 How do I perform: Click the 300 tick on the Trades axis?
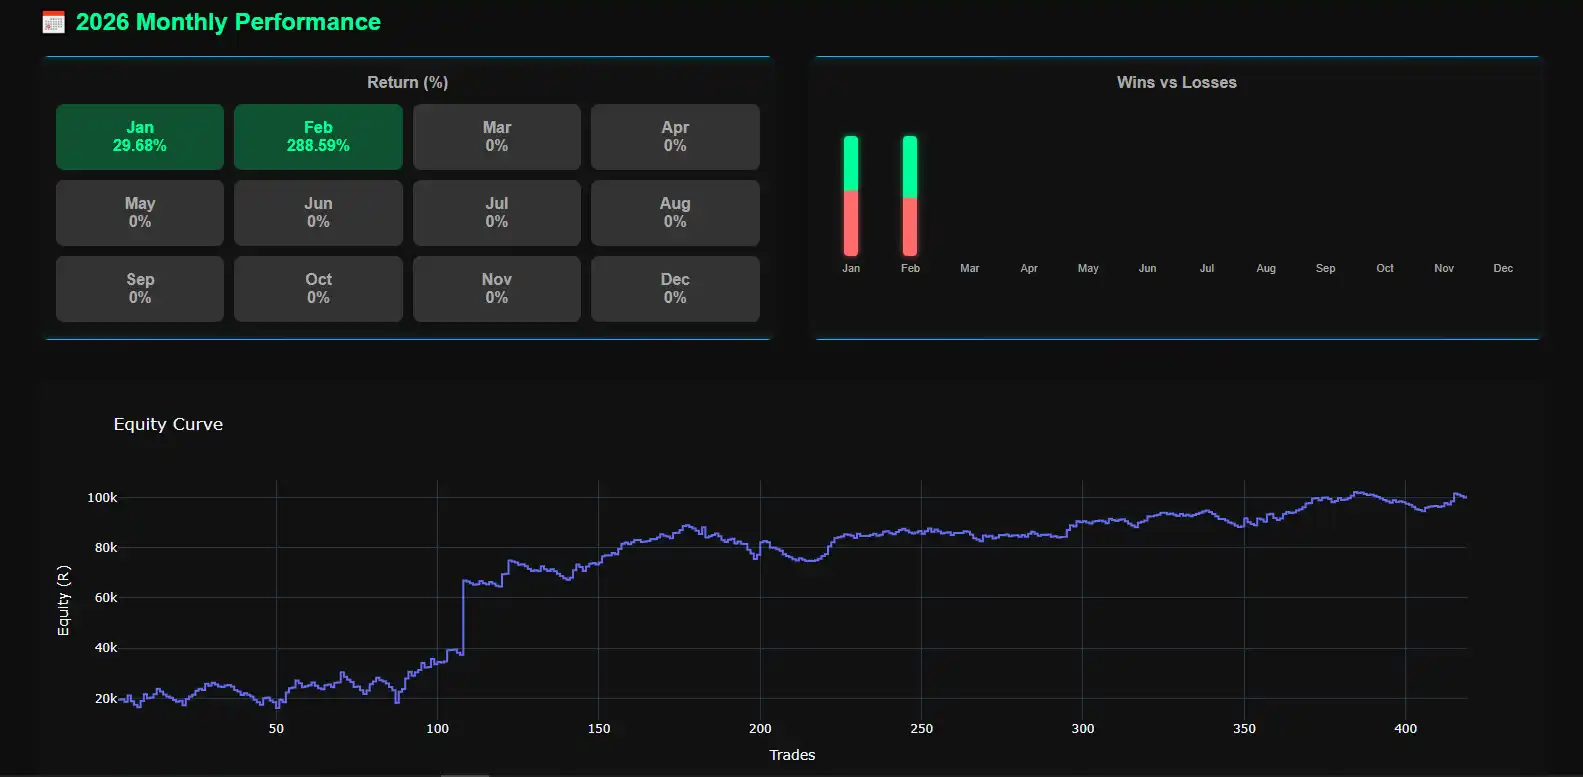(x=1083, y=728)
